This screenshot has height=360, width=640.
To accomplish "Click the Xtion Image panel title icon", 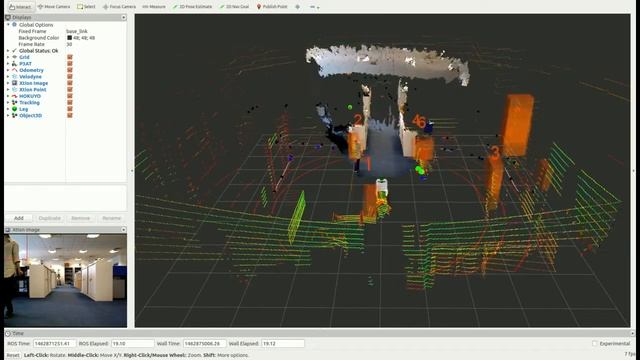I will click(x=8, y=230).
